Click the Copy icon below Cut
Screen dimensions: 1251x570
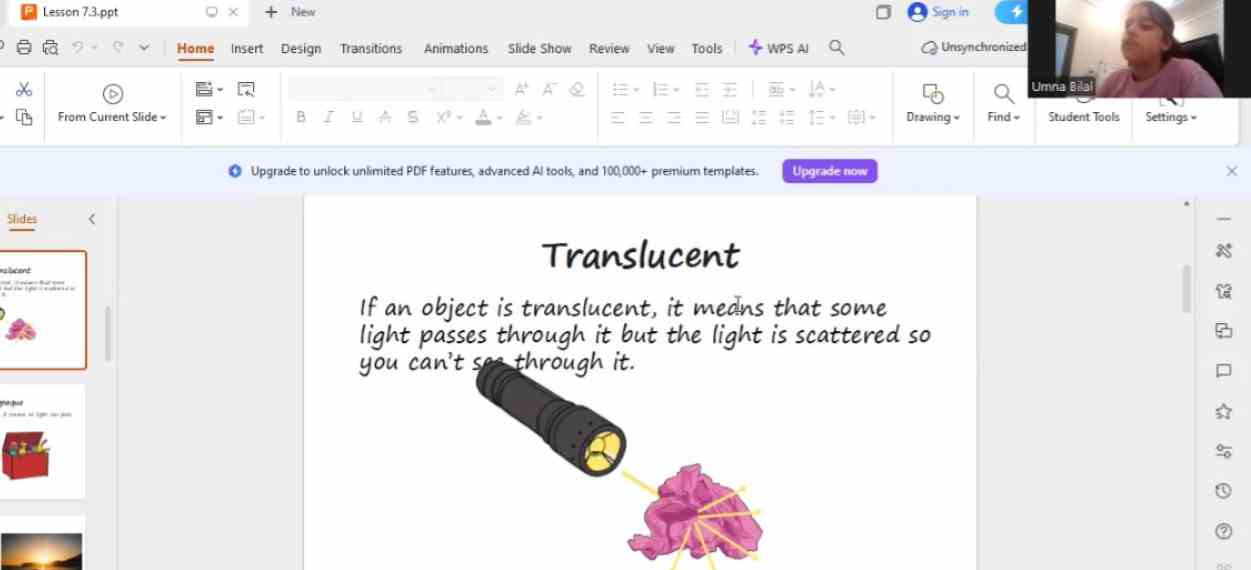[24, 118]
